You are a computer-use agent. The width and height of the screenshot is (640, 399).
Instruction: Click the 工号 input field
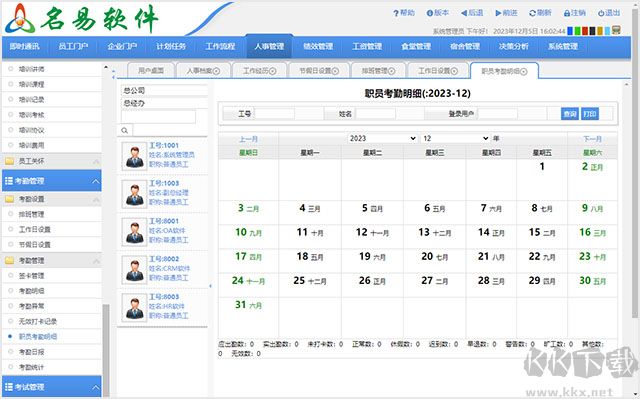(274, 114)
